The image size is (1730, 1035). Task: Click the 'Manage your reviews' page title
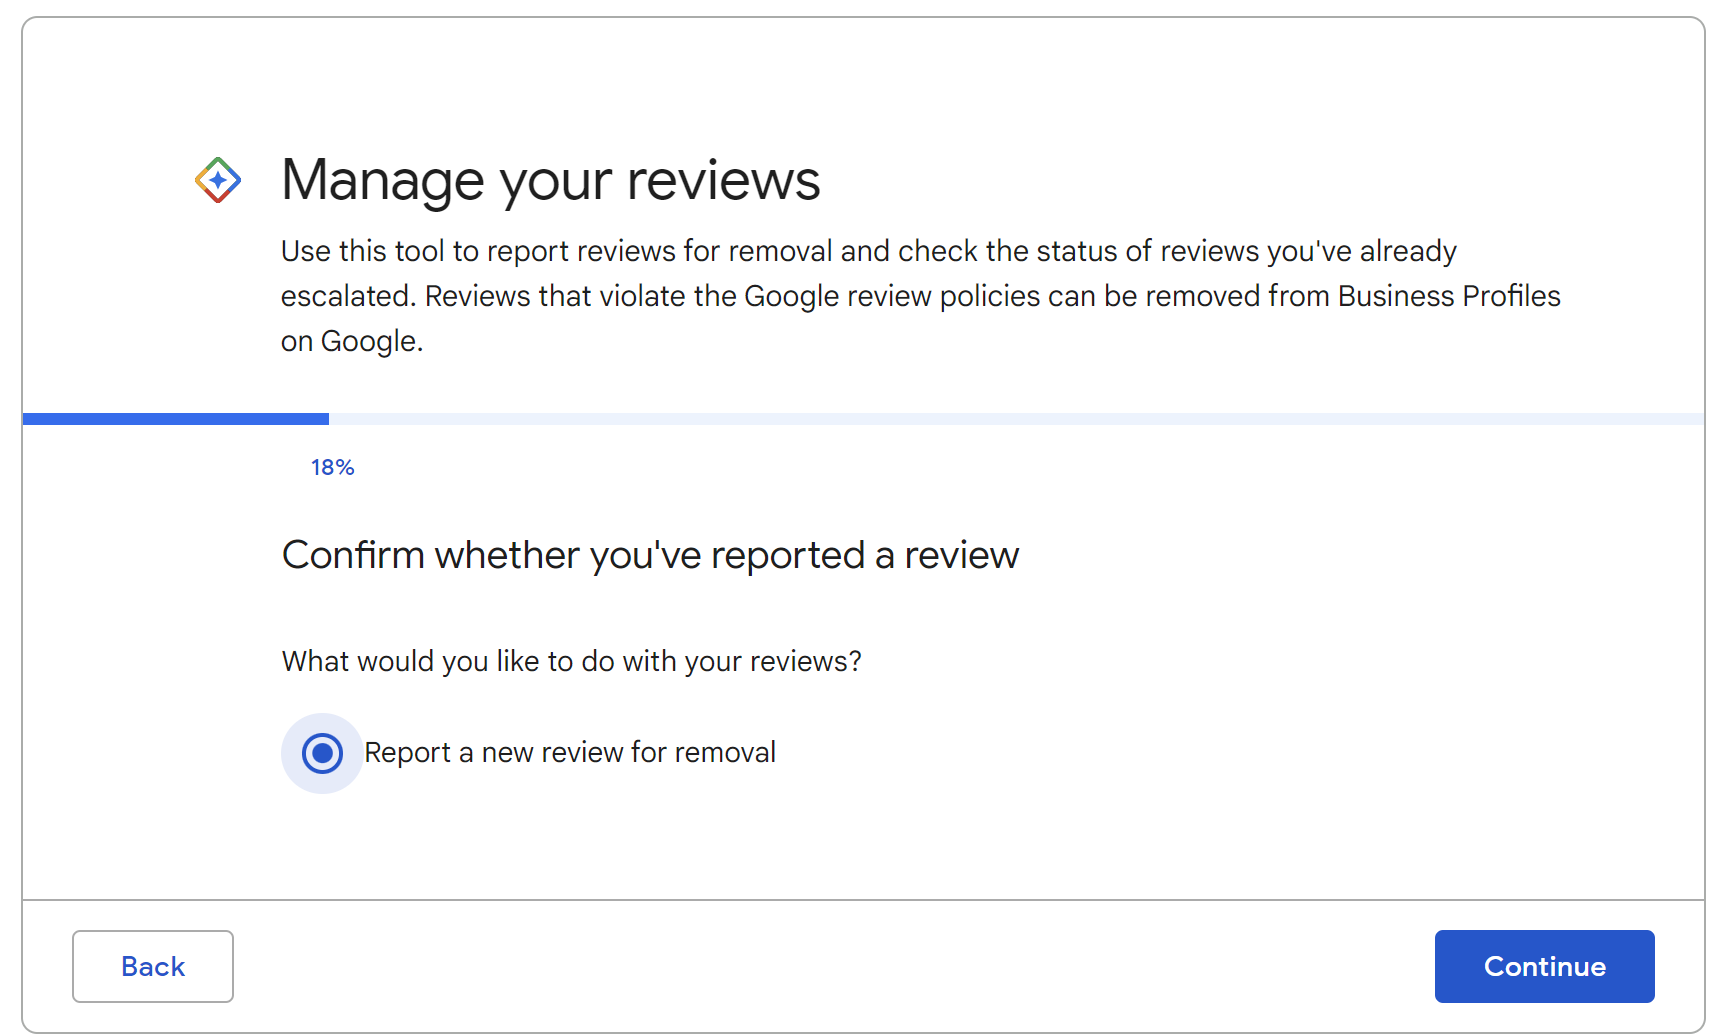[550, 180]
